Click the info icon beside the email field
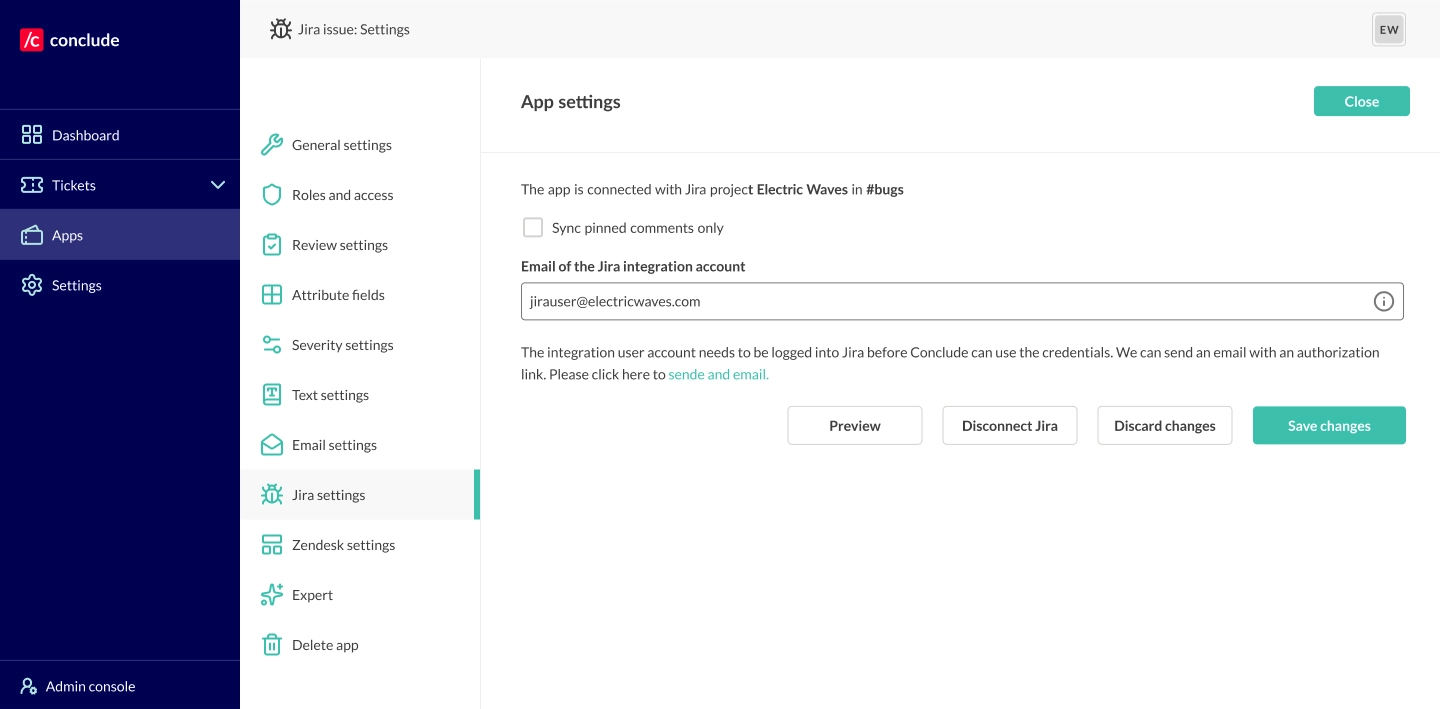 click(x=1384, y=301)
